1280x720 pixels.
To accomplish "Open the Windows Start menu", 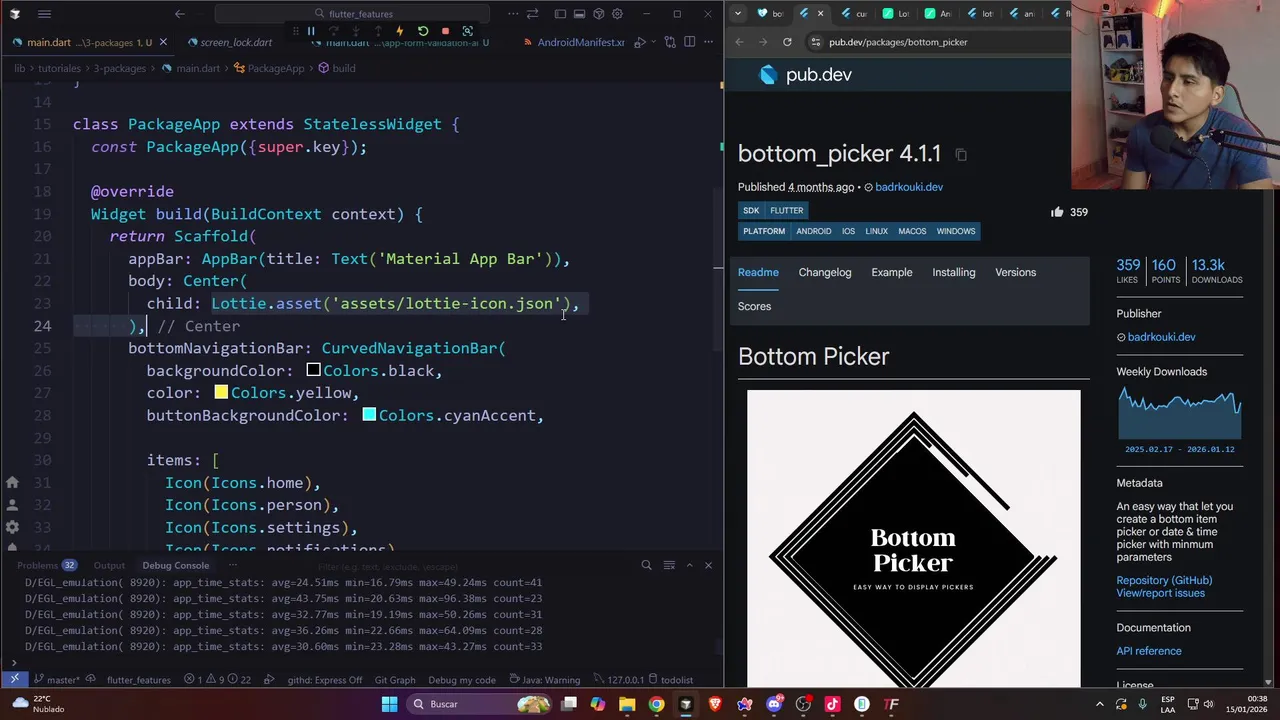I will (x=389, y=704).
